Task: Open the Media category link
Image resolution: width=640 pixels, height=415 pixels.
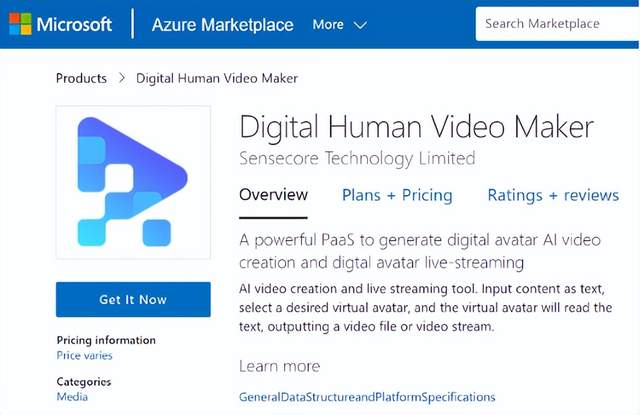Action: (71, 396)
